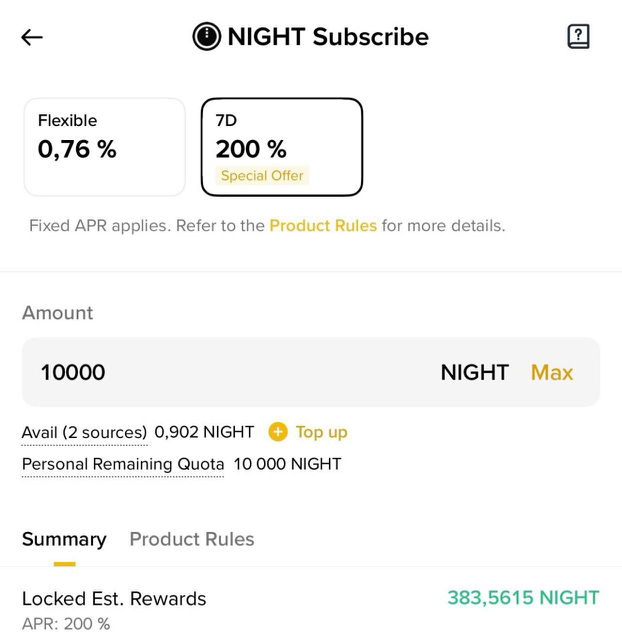This screenshot has width=622, height=640.
Task: Click the NIGHT Subscribe page title
Action: [328, 37]
